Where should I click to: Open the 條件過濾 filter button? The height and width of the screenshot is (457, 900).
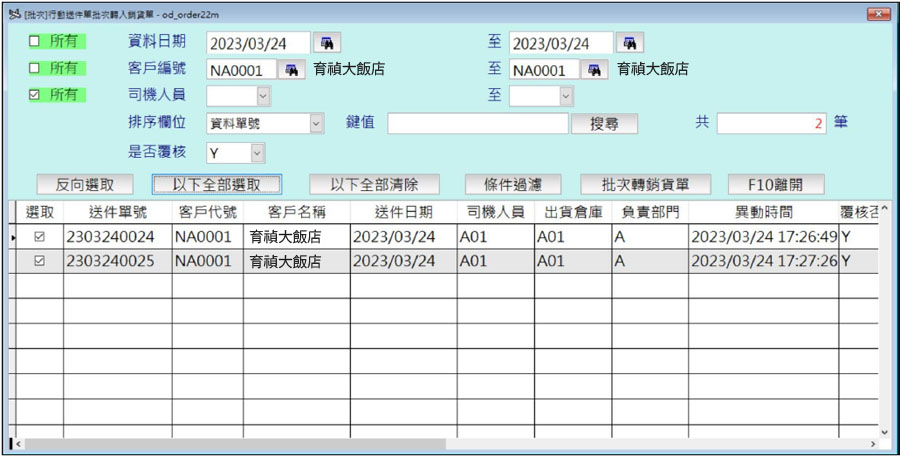point(513,185)
